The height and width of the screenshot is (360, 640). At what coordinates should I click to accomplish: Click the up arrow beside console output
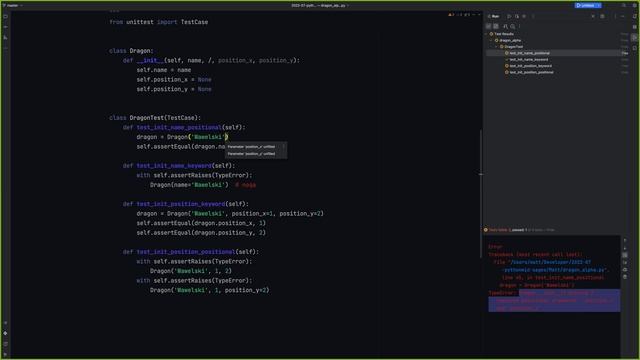625,240
